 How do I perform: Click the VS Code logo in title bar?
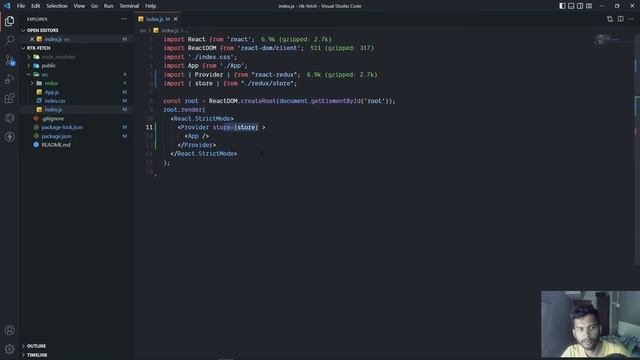tap(7, 6)
